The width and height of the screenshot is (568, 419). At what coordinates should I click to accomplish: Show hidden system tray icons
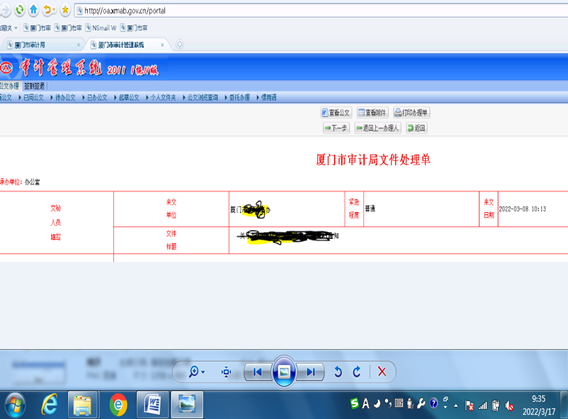pos(456,405)
